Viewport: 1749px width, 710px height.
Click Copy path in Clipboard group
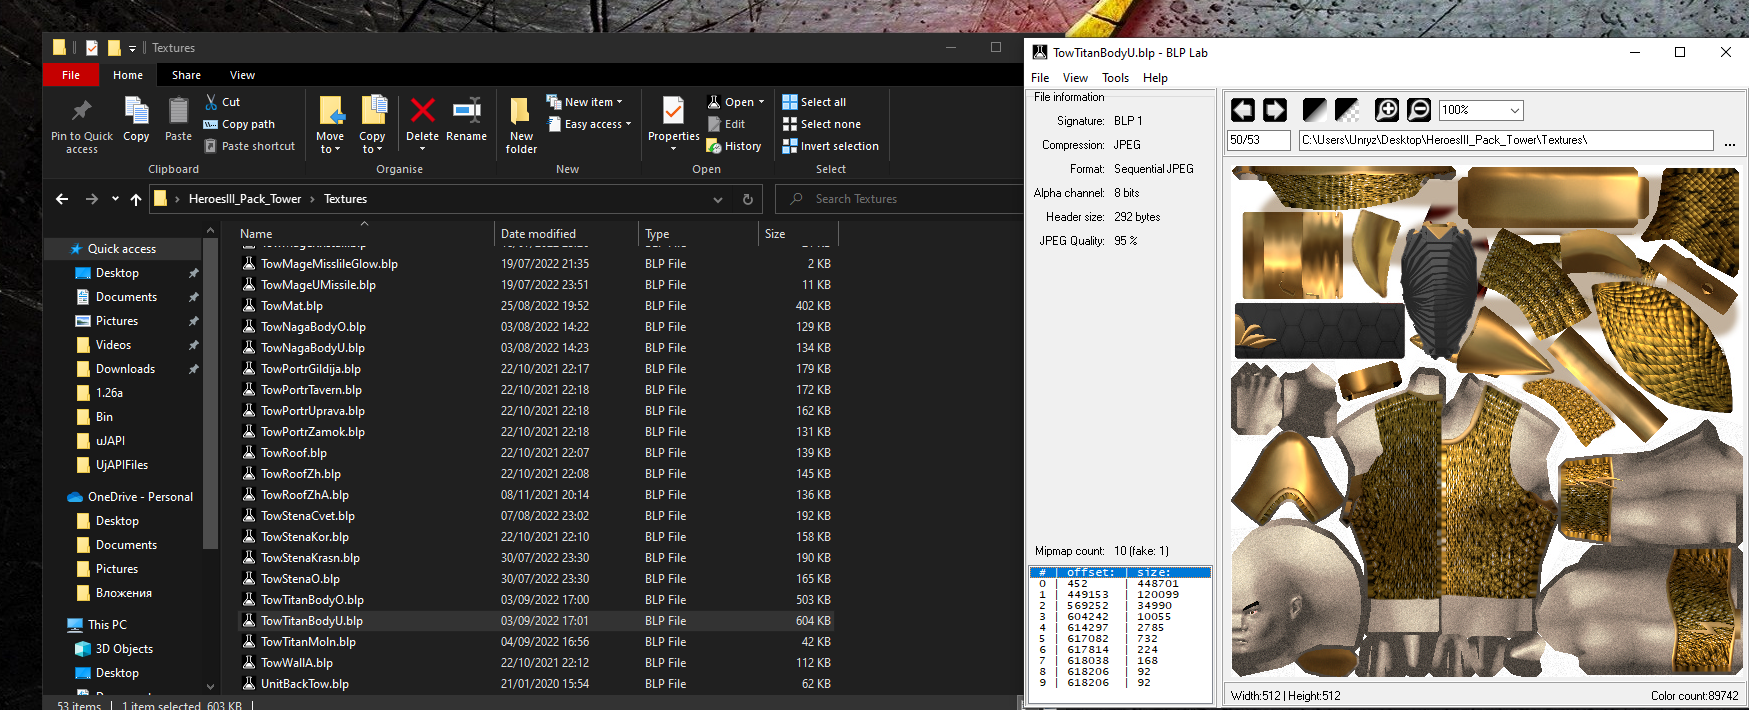click(239, 124)
